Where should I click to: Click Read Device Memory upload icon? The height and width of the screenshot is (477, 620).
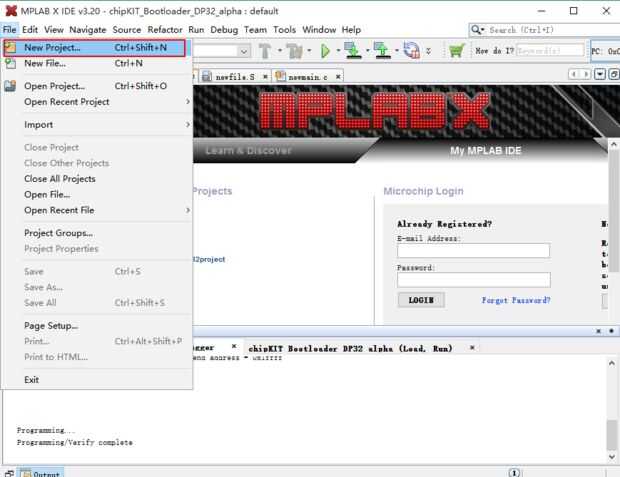[x=382, y=51]
